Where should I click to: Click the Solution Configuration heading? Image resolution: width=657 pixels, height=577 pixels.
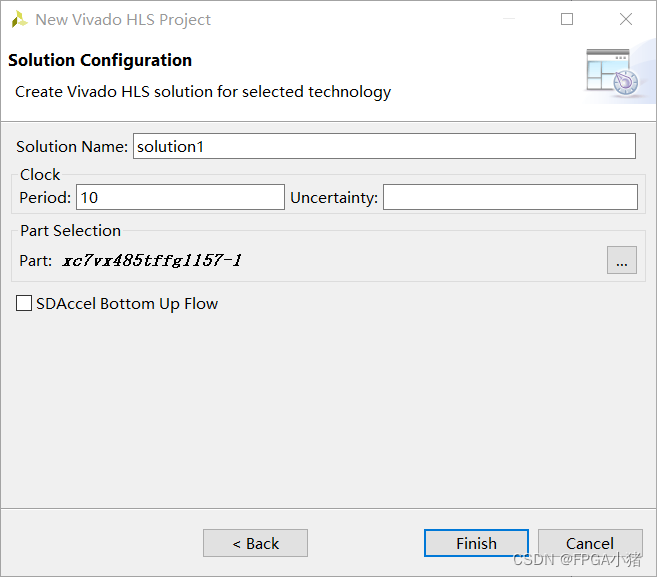pos(100,60)
